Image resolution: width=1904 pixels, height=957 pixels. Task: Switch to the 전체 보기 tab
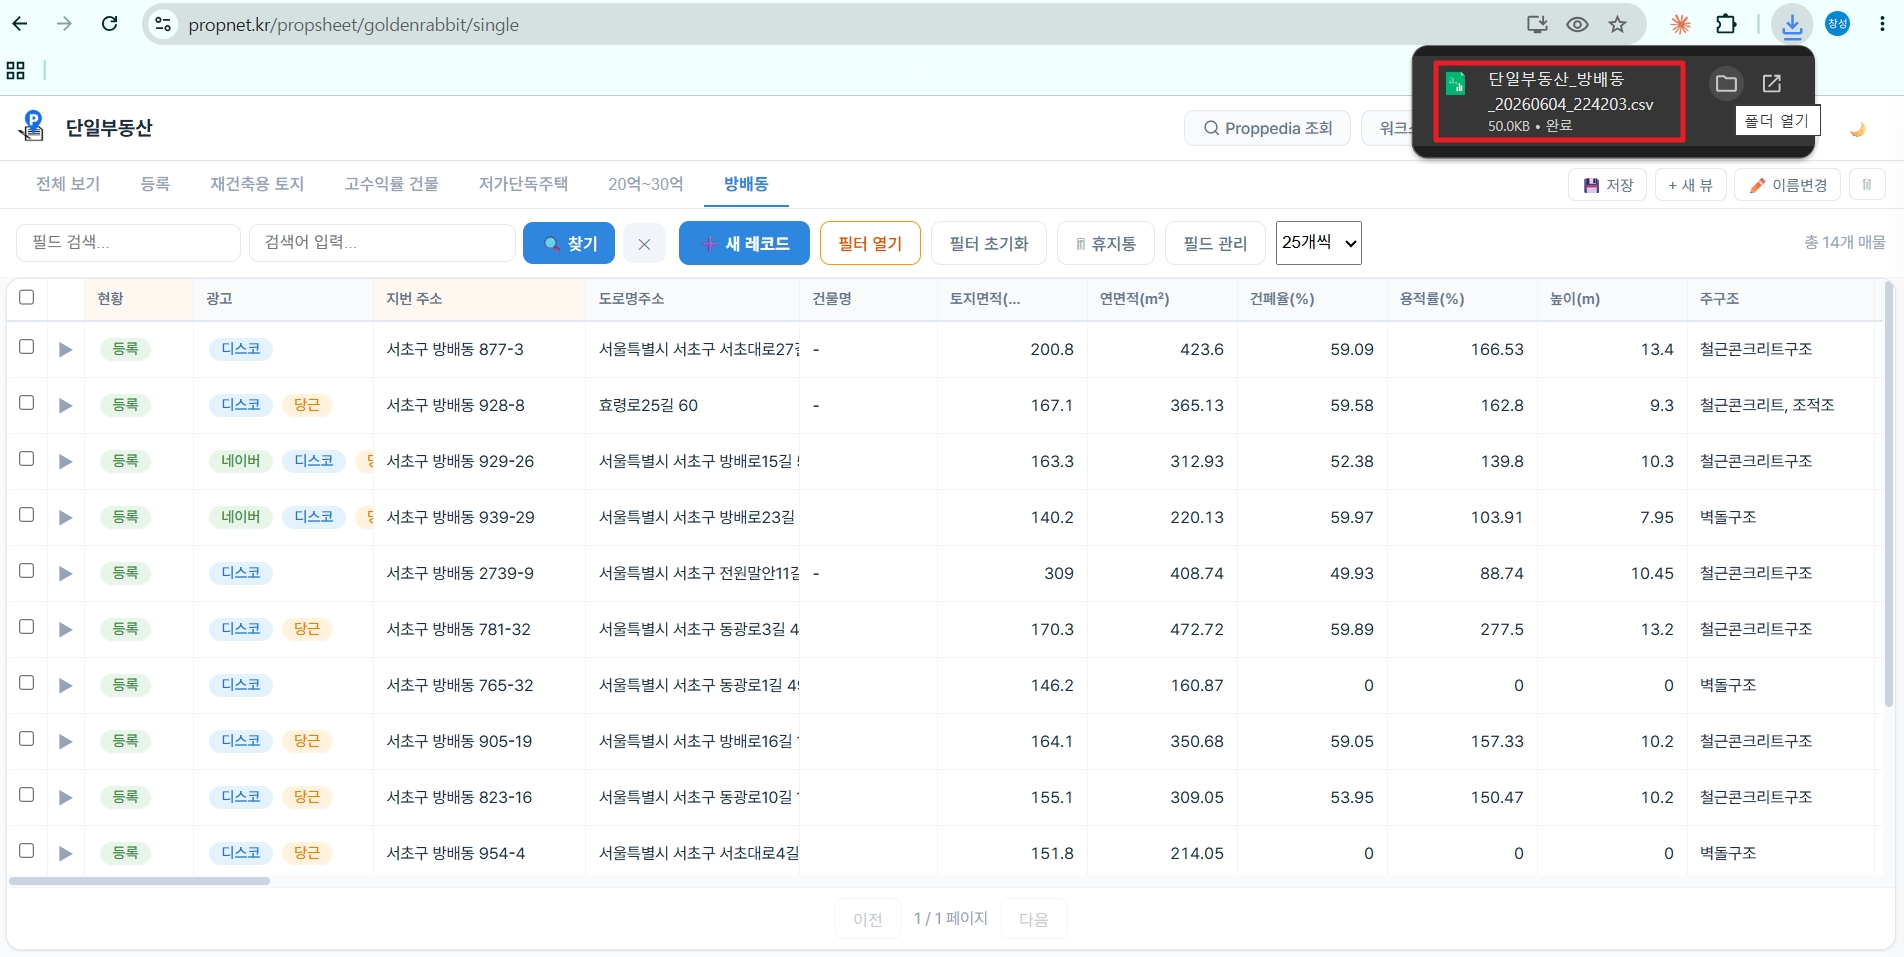[68, 184]
